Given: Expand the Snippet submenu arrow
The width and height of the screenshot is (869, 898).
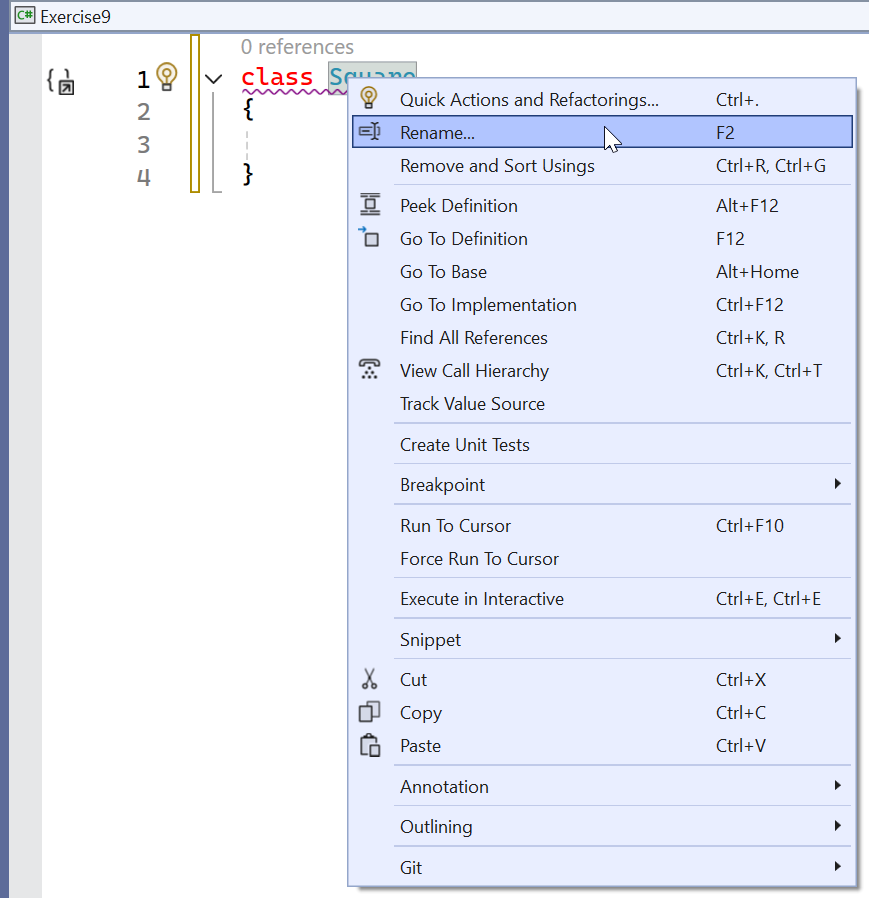Looking at the screenshot, I should pyautogui.click(x=837, y=638).
